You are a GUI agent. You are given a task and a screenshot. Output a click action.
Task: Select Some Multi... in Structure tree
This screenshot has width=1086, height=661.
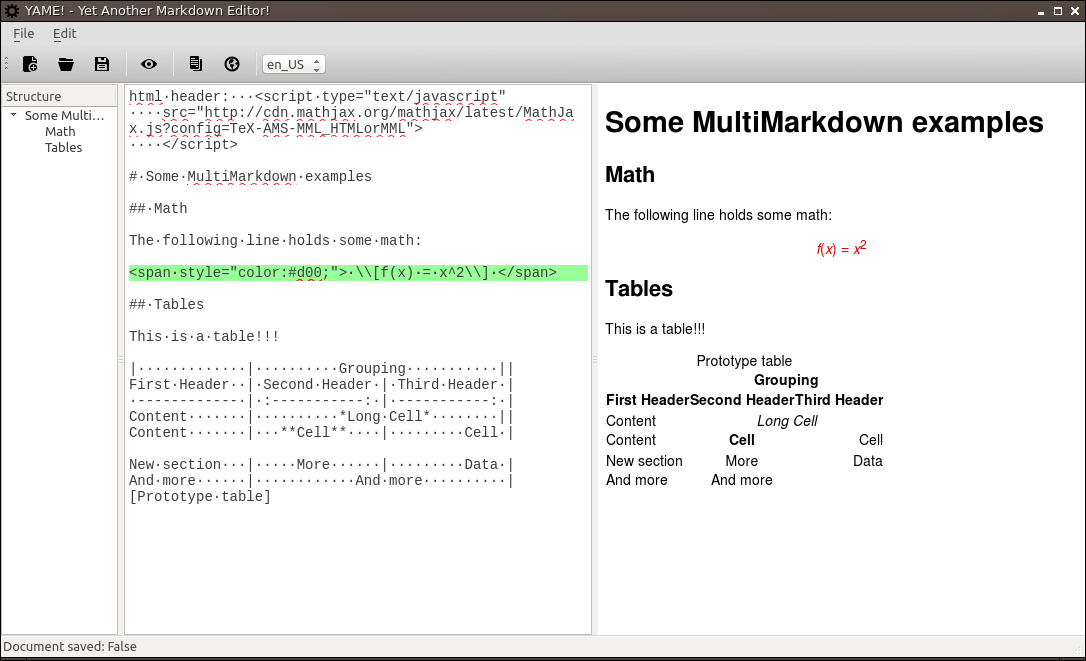[x=64, y=116]
